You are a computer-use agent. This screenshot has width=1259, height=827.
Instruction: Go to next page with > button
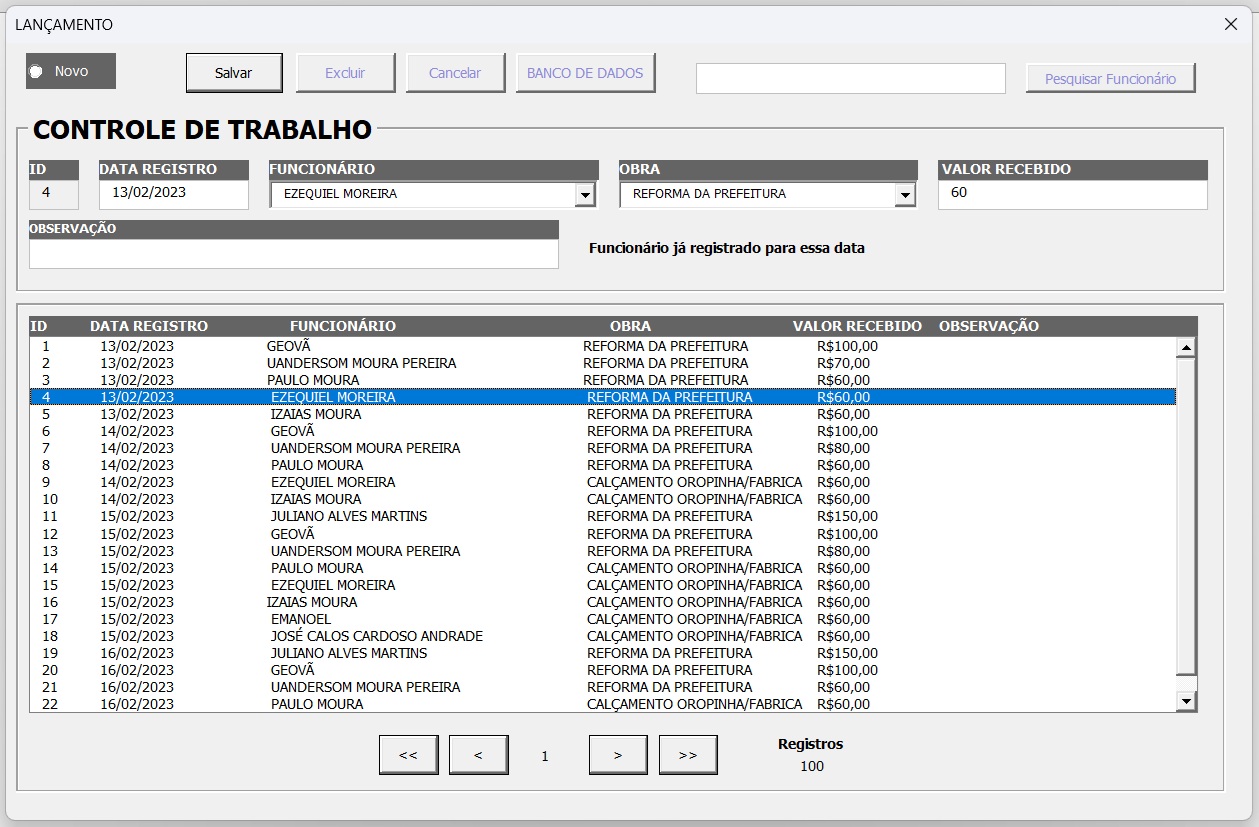click(x=618, y=755)
